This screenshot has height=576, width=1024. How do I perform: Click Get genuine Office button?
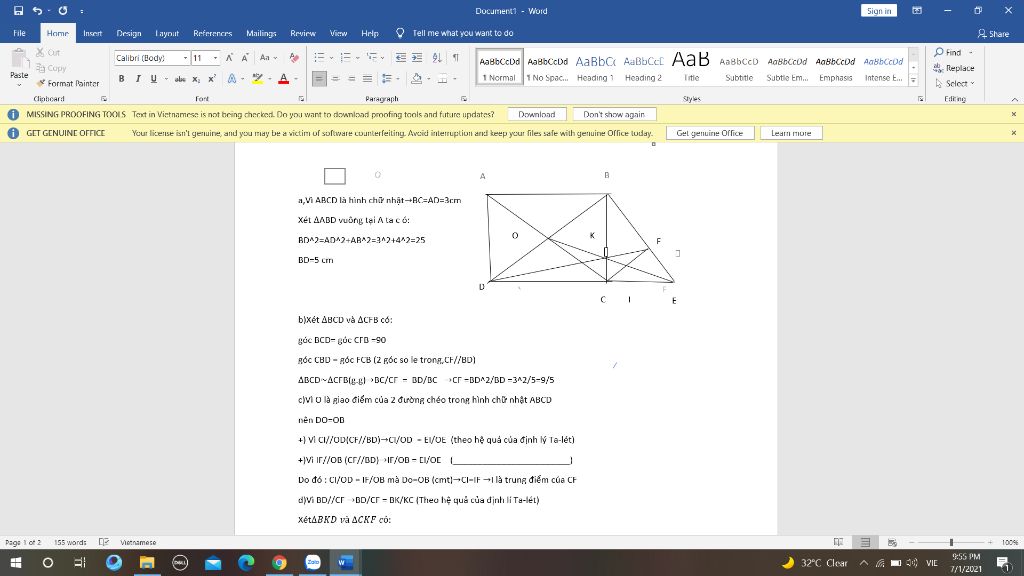pos(709,133)
